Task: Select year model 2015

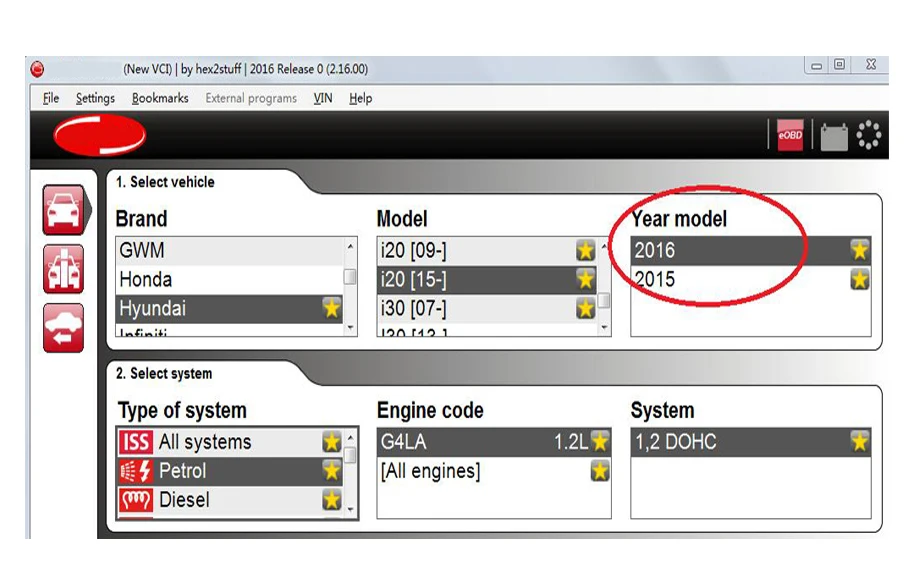Action: tap(751, 279)
